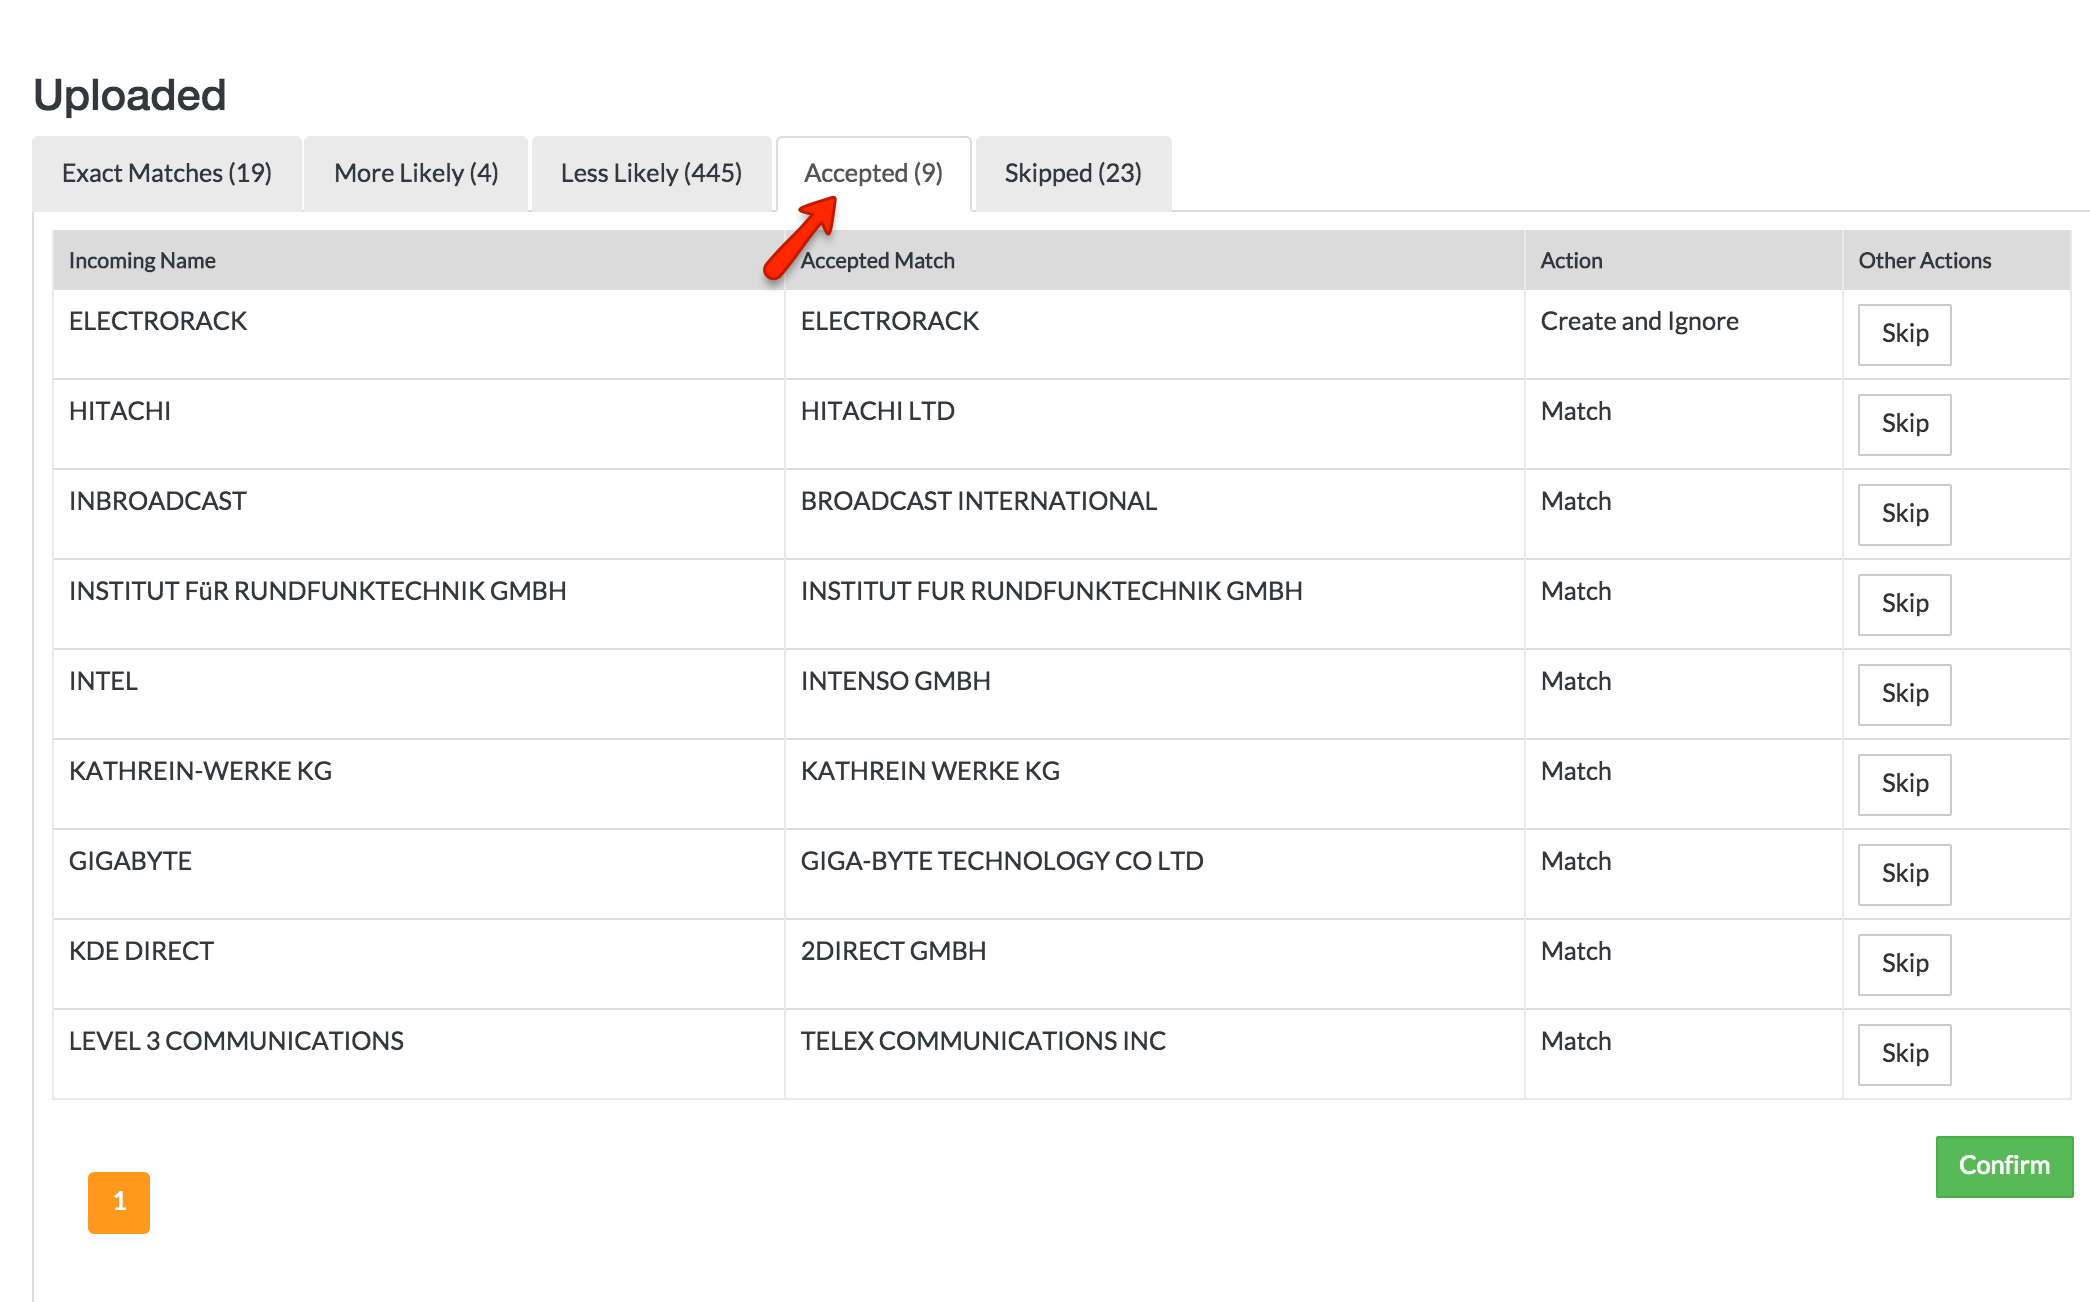
Task: Skip the LEVEL 3 COMMUNICATIONS row
Action: coord(1902,1054)
